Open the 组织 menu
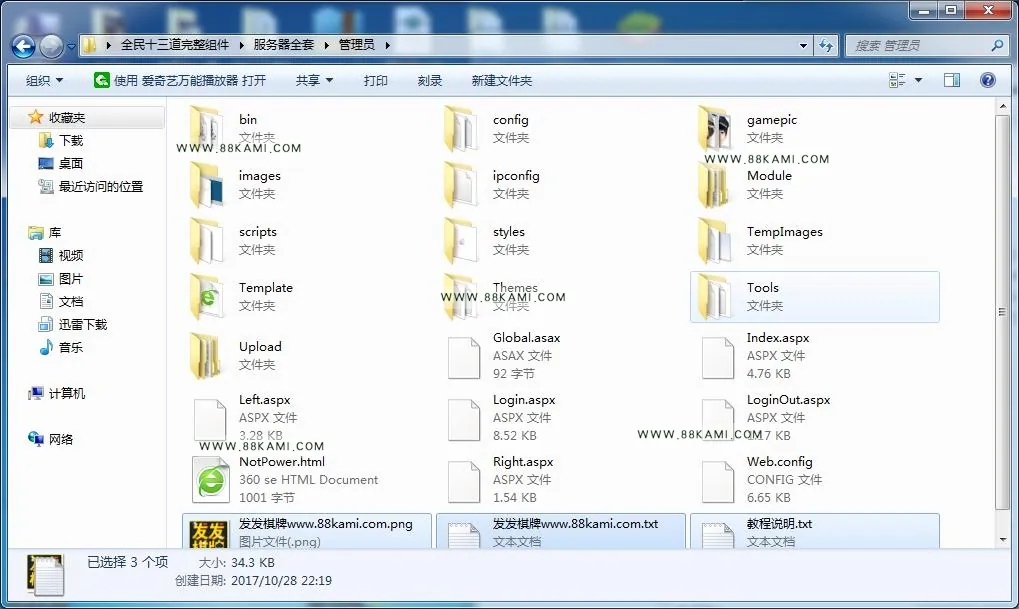The image size is (1019, 609). coord(44,81)
